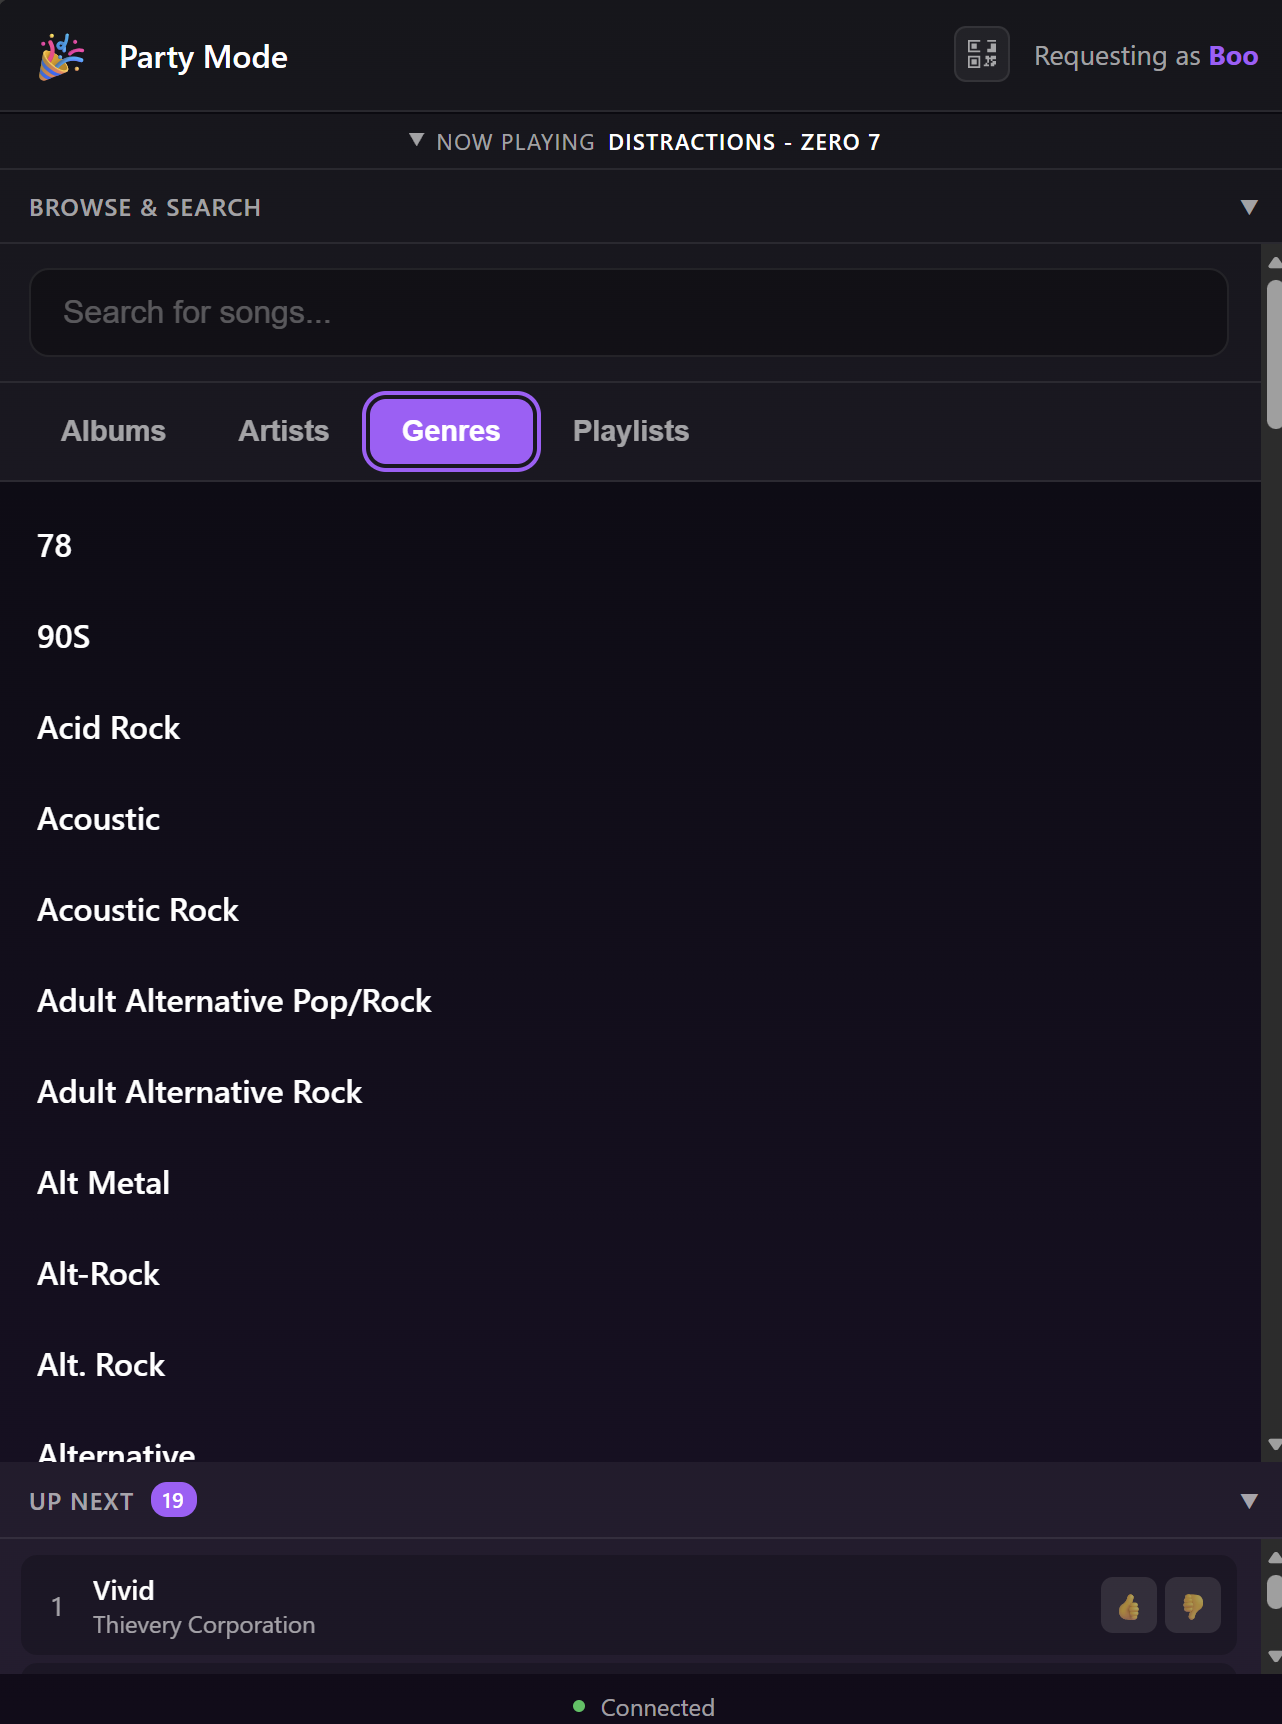
Task: Open the QR code sharing panel
Action: click(x=980, y=55)
